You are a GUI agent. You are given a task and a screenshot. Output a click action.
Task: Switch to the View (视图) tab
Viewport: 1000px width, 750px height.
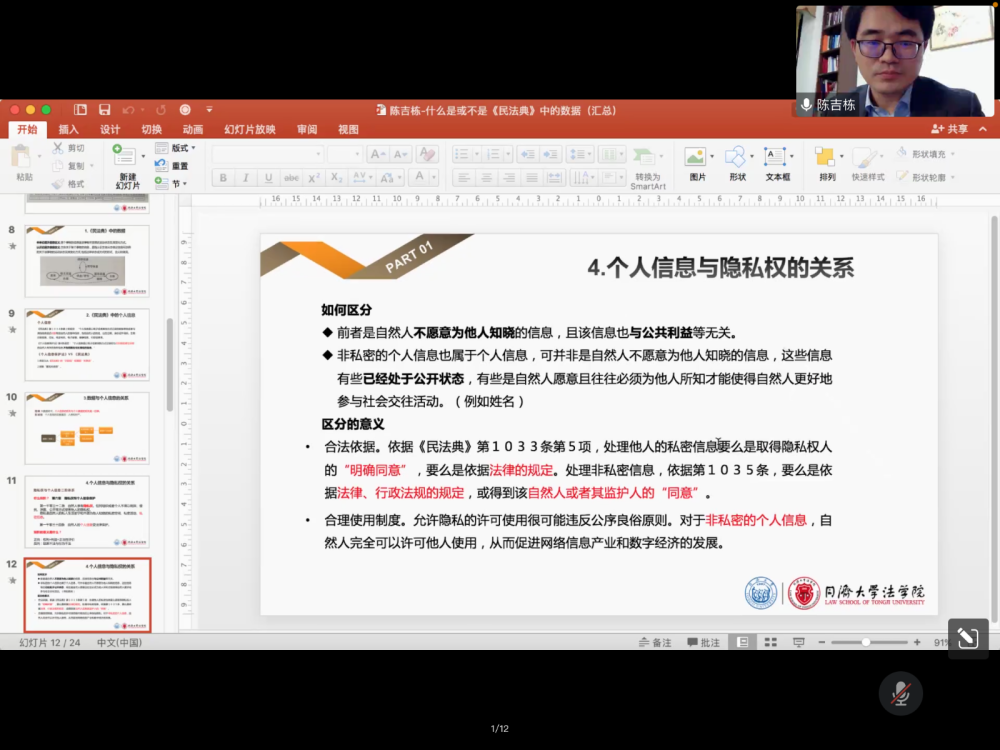(348, 129)
